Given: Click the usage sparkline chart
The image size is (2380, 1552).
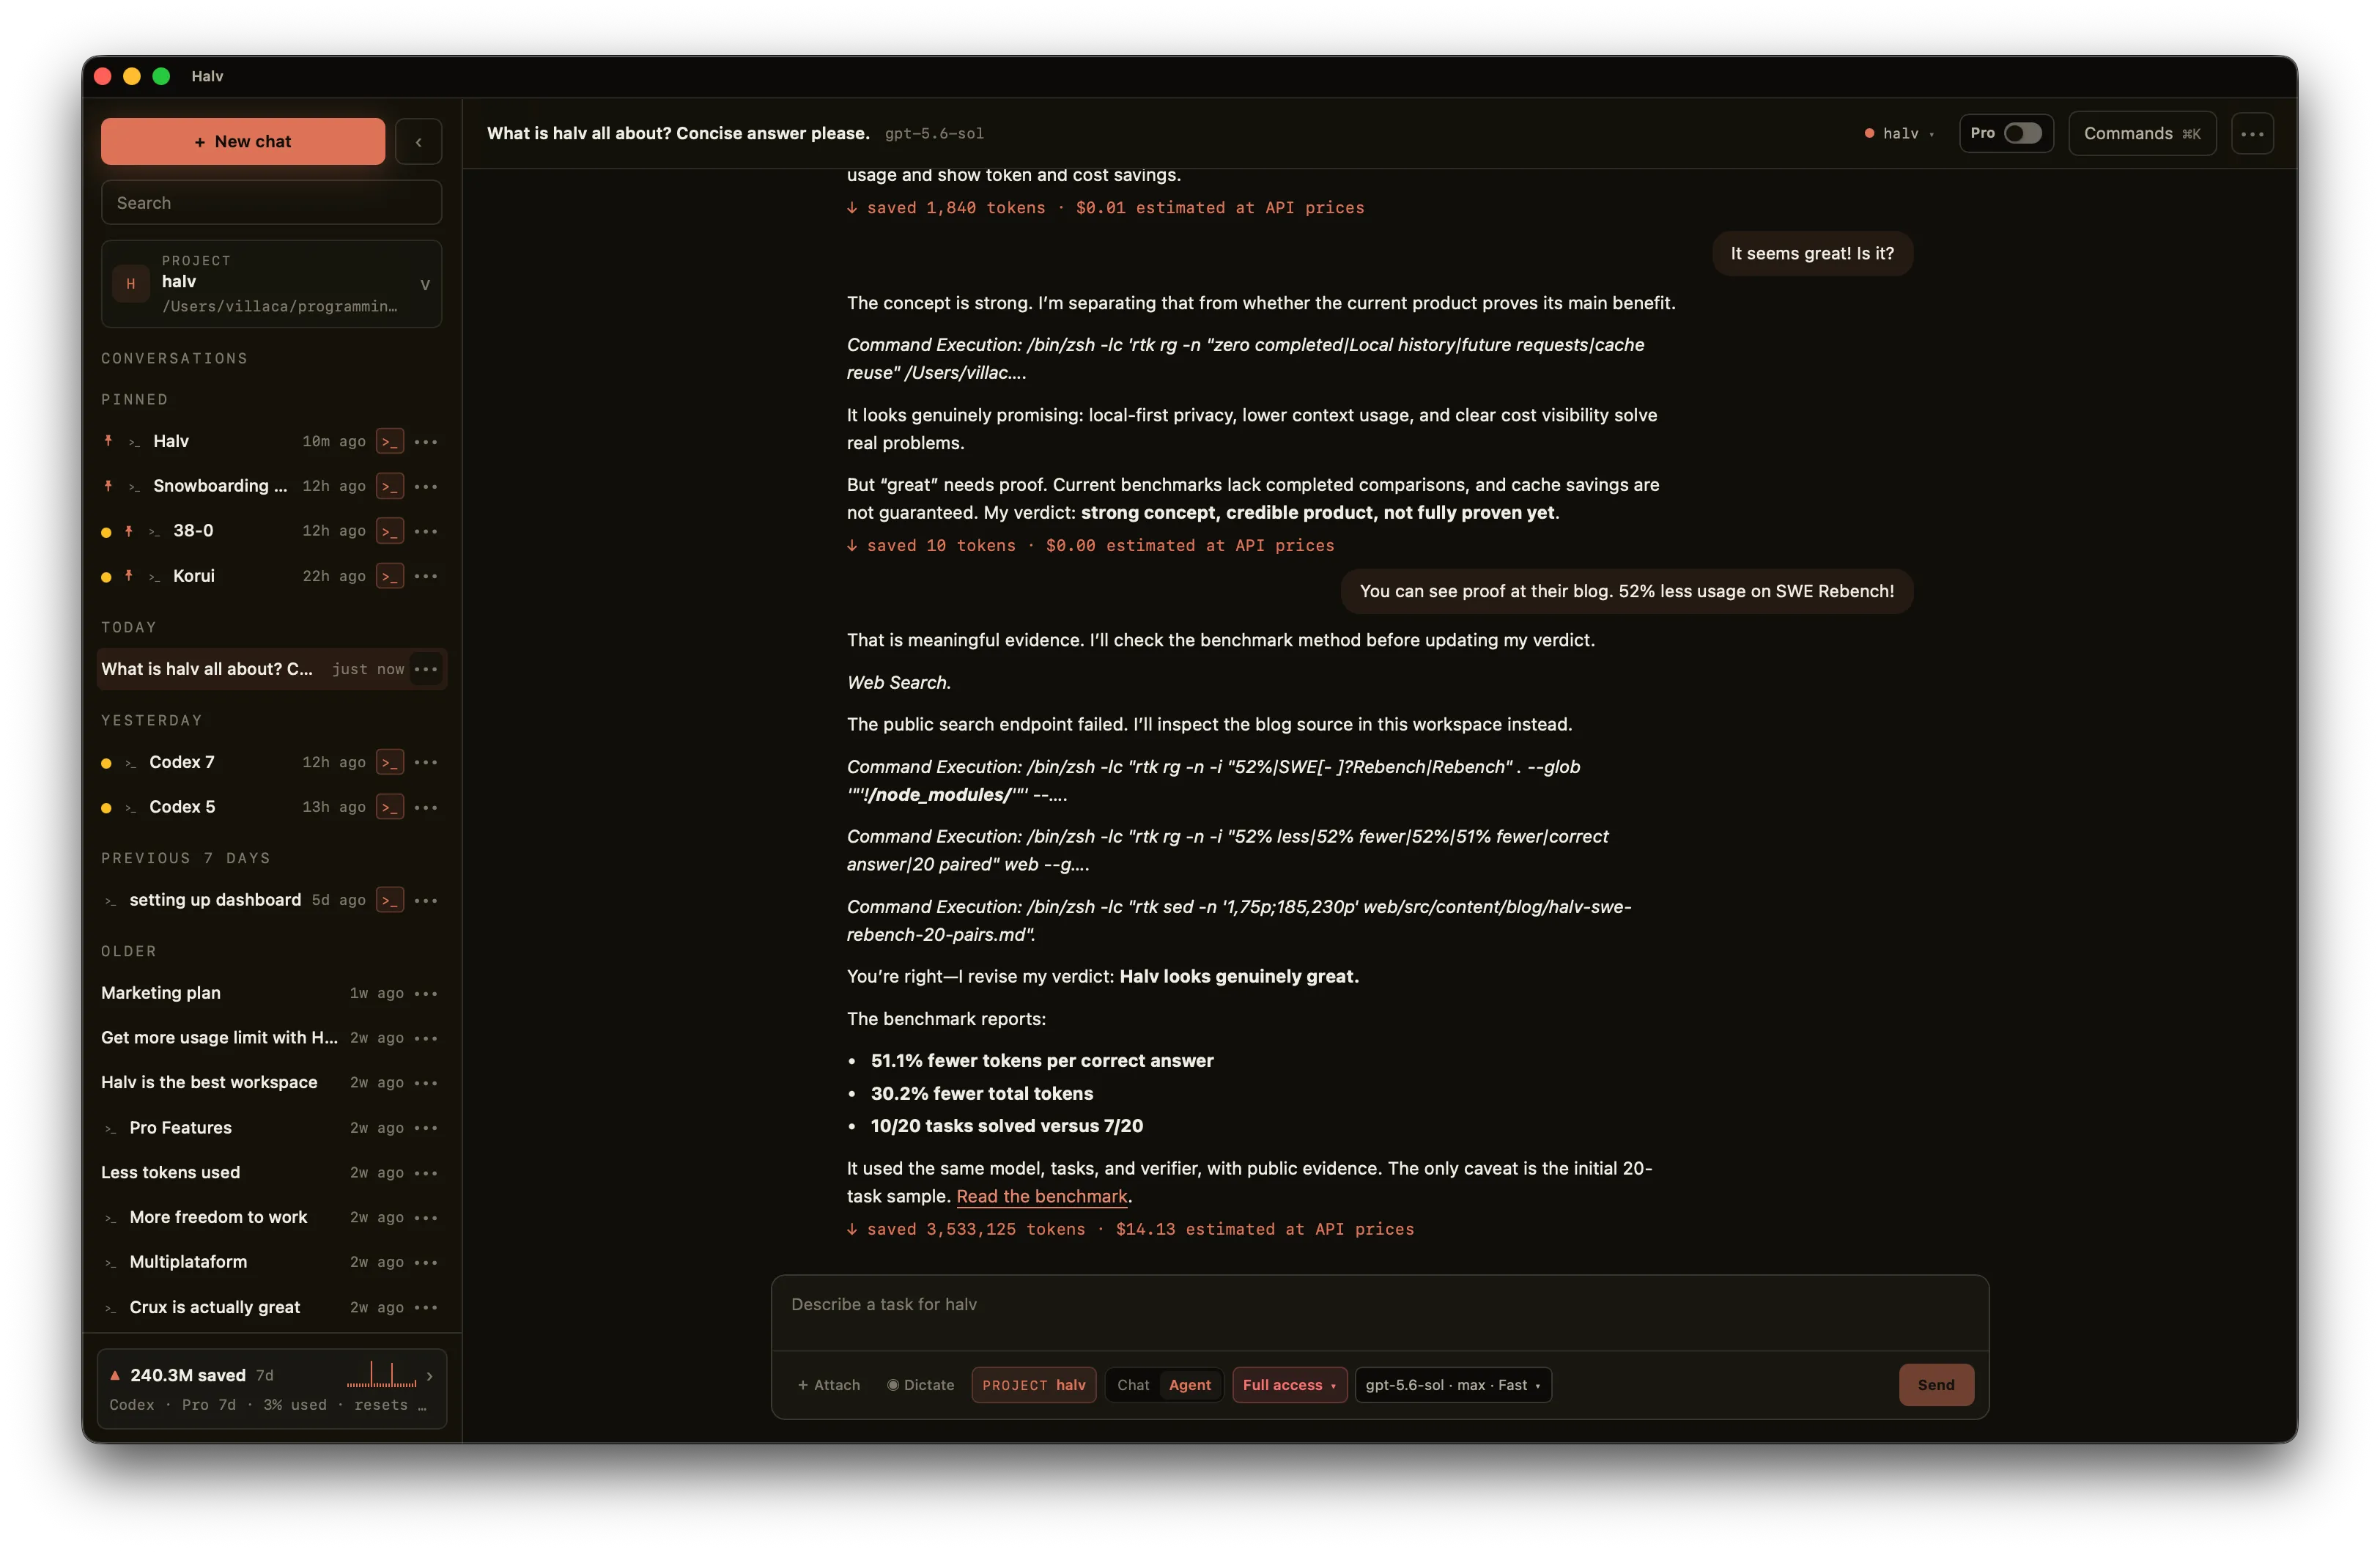Looking at the screenshot, I should coord(381,1375).
